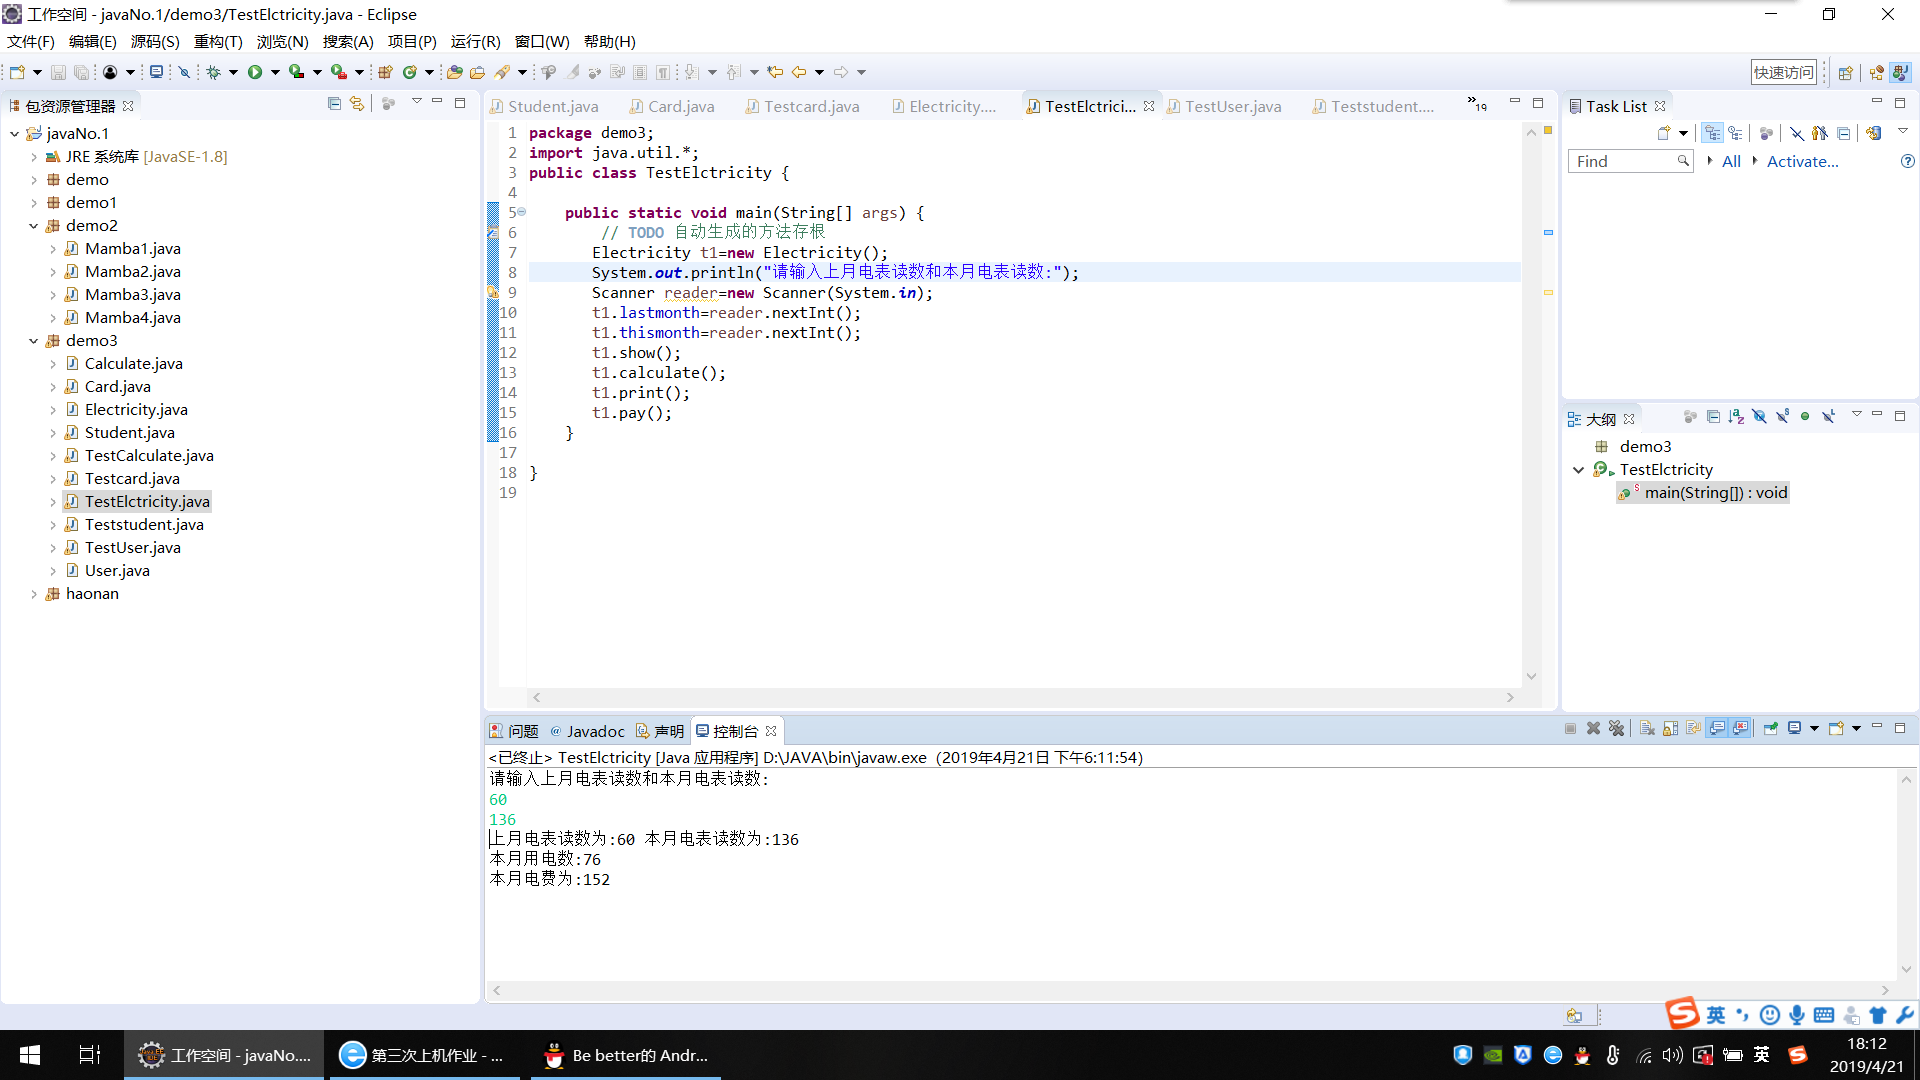Toggle Link with Editor in Package Explorer
The image size is (1920, 1080).
(357, 104)
